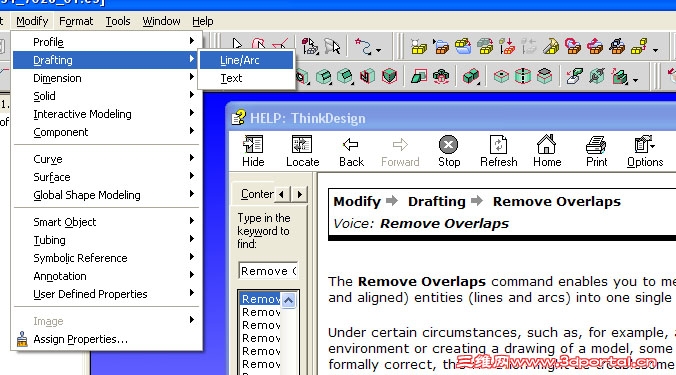Click the yellow cubes on blue folder icon
Screen dimensions: 676x375
click(463, 46)
